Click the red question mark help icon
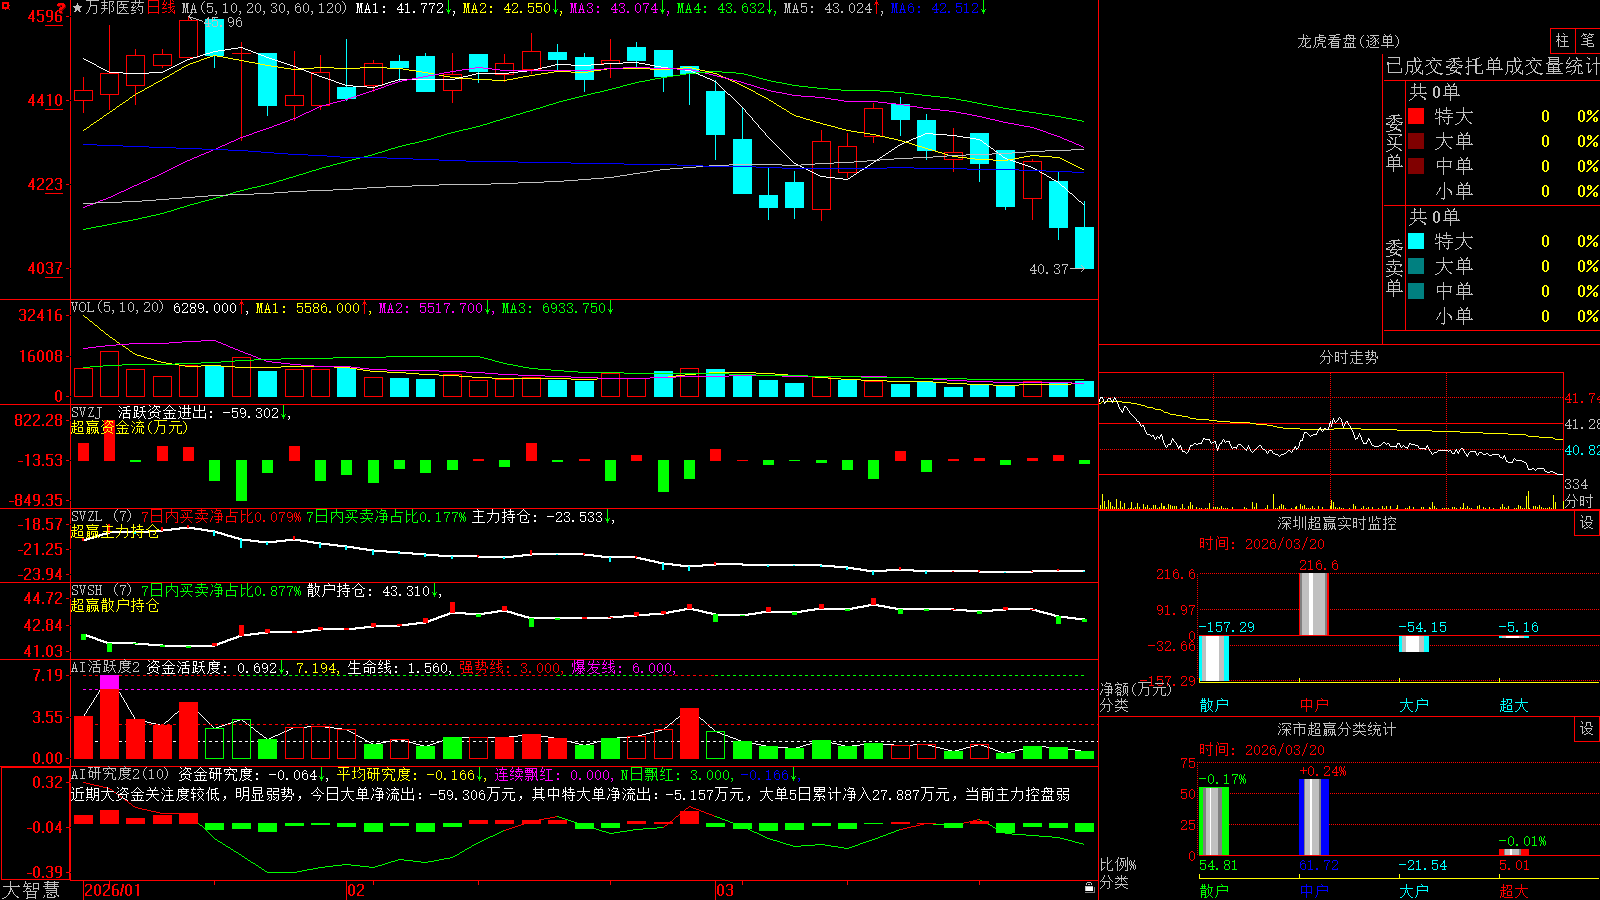Viewport: 1600px width, 900px height. pyautogui.click(x=62, y=7)
